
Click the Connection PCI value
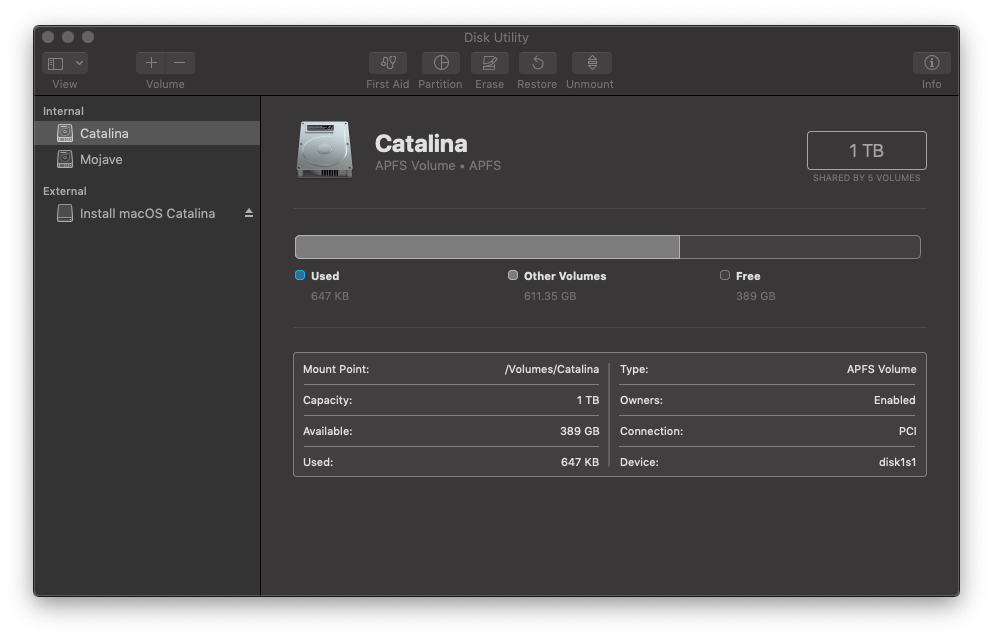(x=907, y=431)
